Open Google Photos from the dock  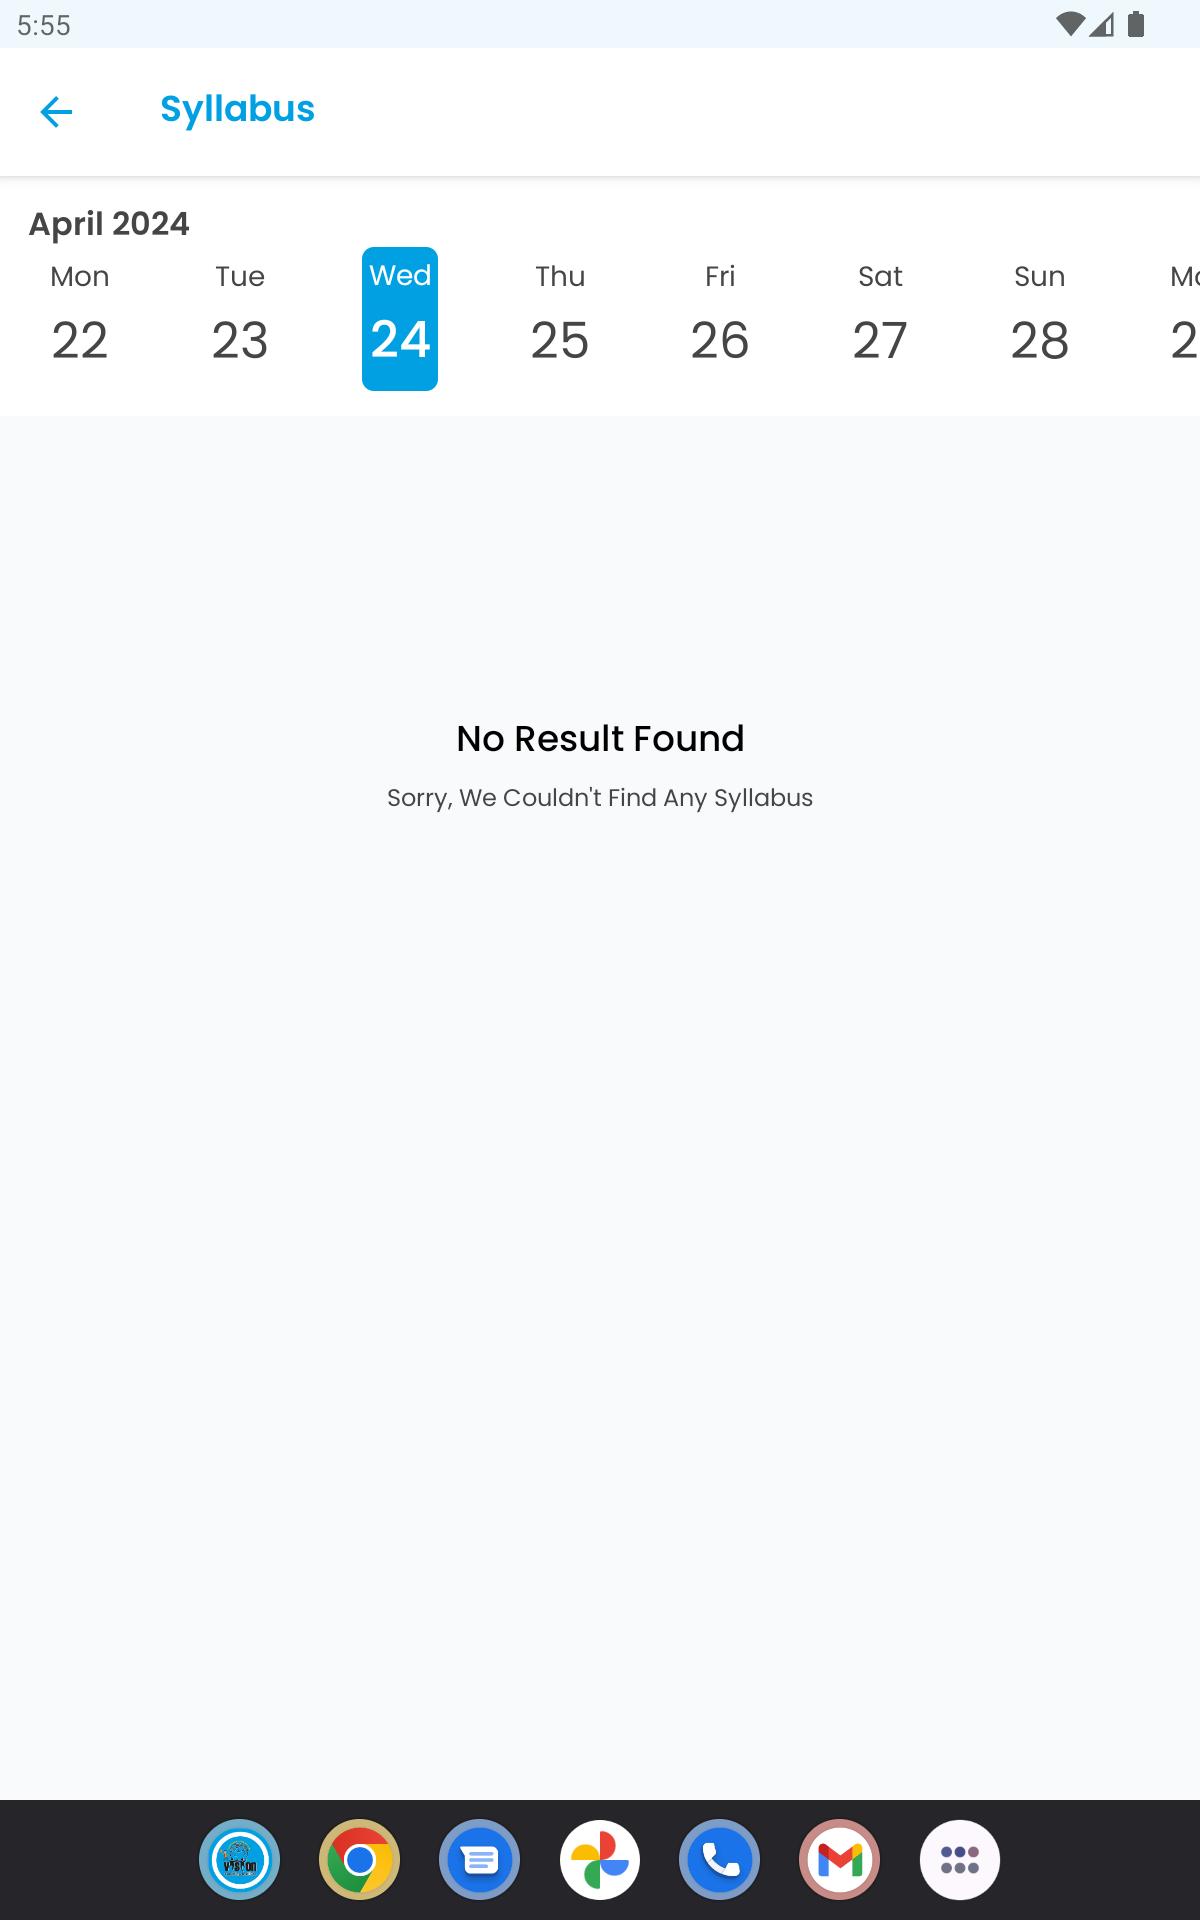point(600,1860)
